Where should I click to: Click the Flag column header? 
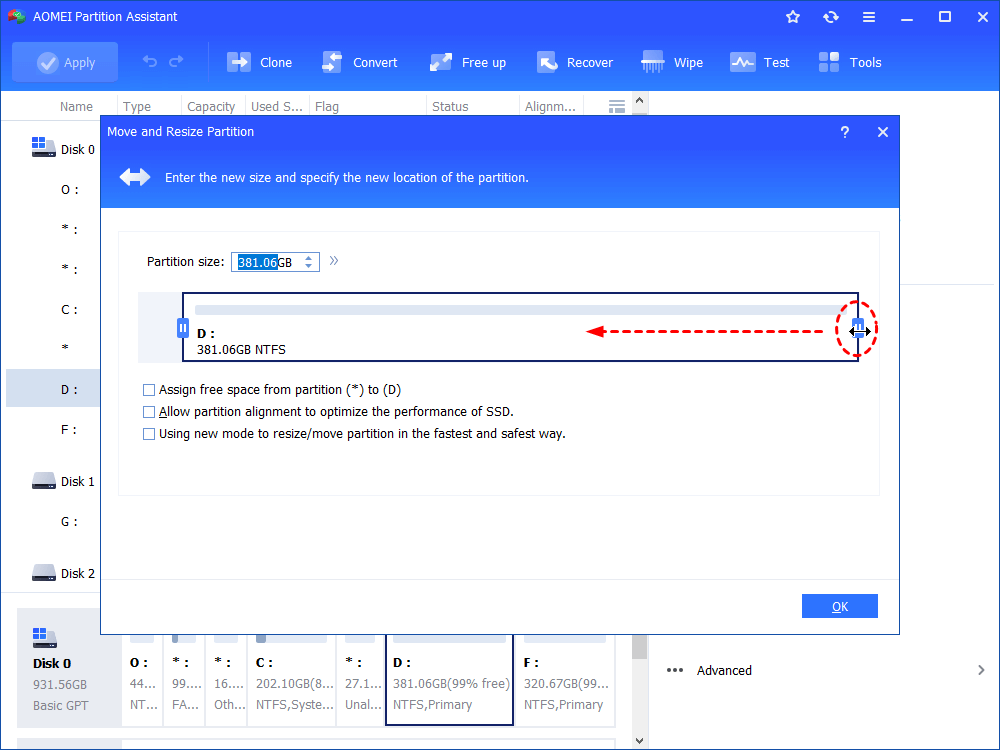pos(327,107)
